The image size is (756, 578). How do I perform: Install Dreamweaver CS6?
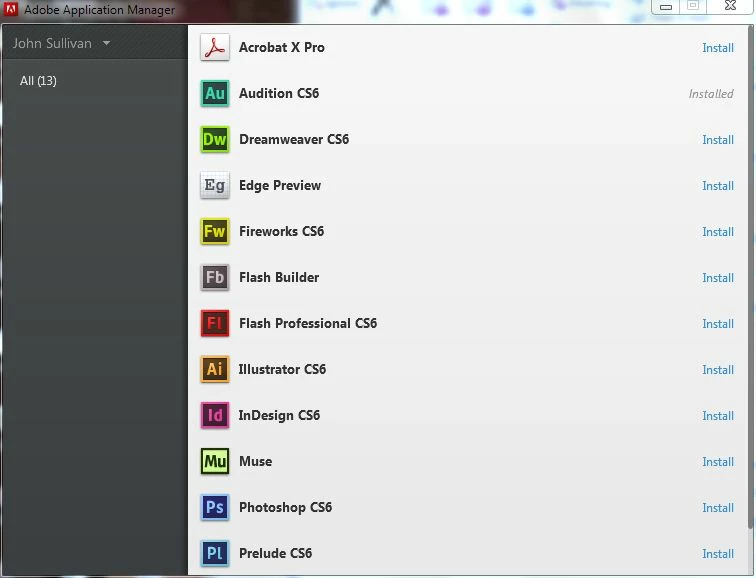718,140
